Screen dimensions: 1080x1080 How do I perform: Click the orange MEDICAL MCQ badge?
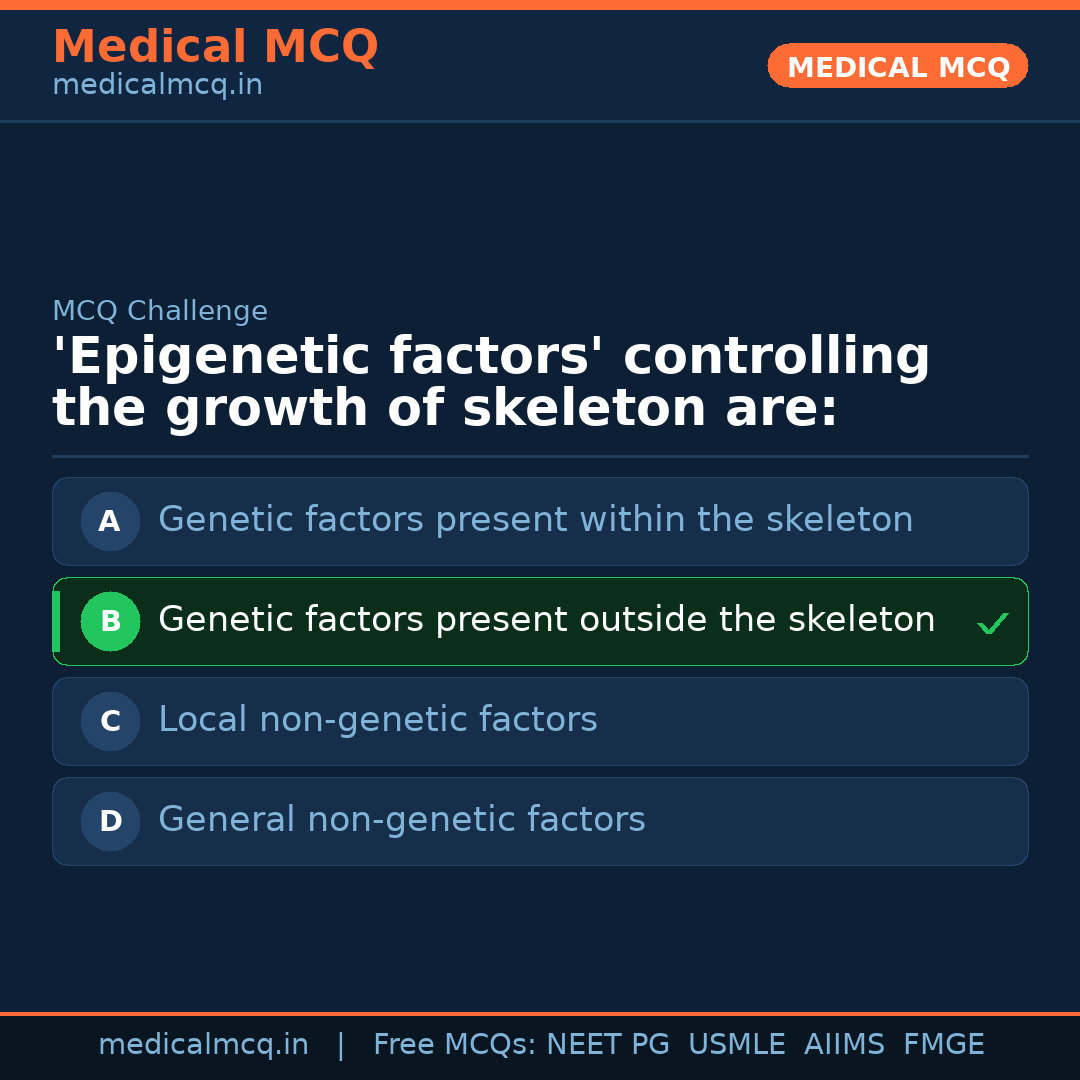pos(897,67)
